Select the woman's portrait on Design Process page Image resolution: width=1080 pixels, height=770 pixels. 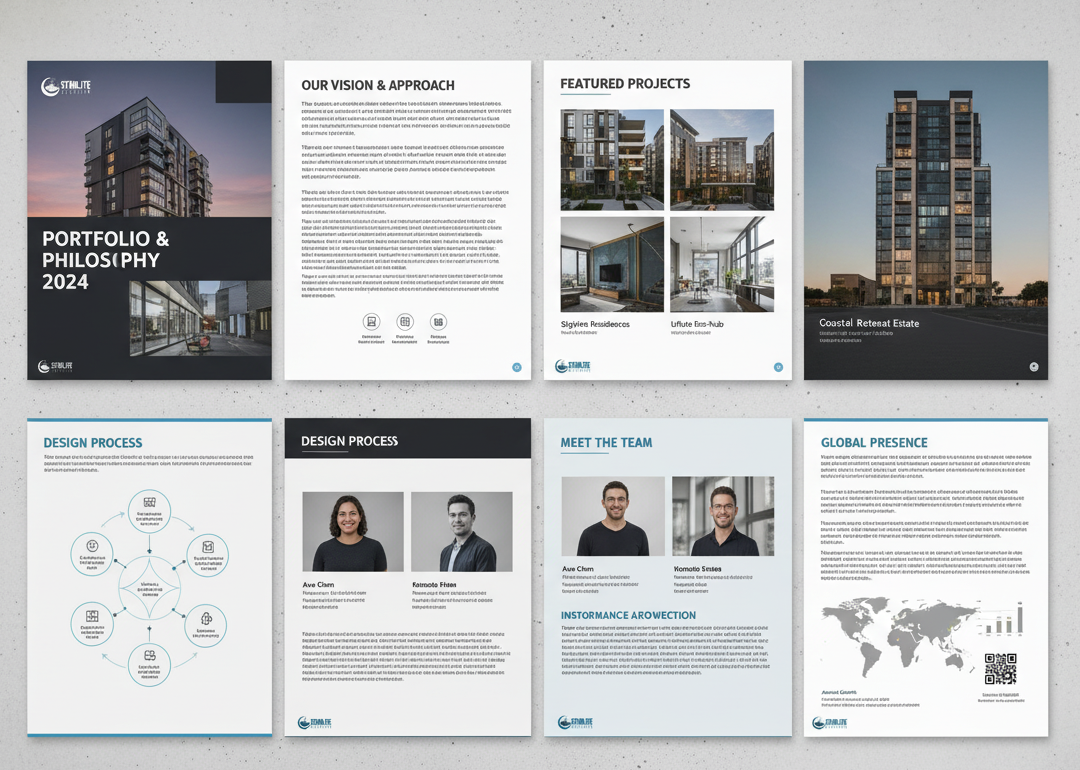point(353,531)
